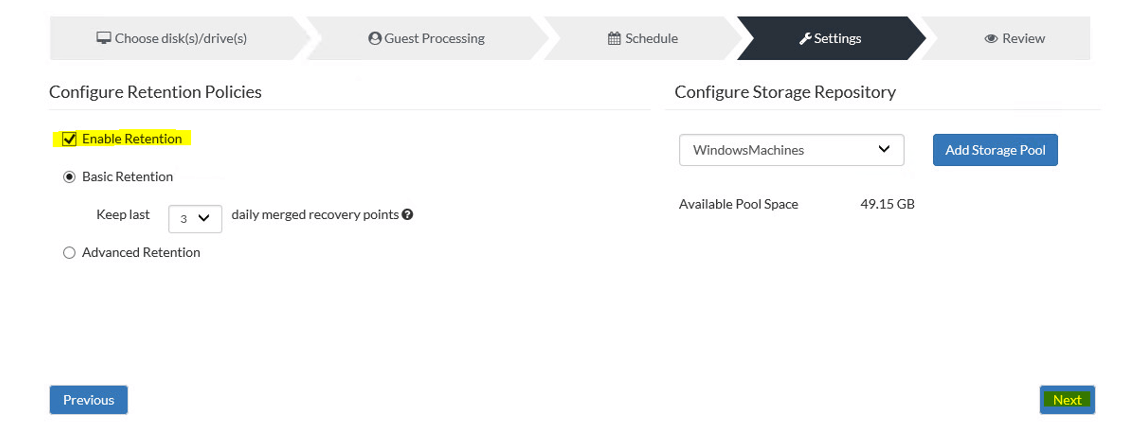The height and width of the screenshot is (446, 1129).
Task: Go back with the Previous button
Action: coord(89,400)
